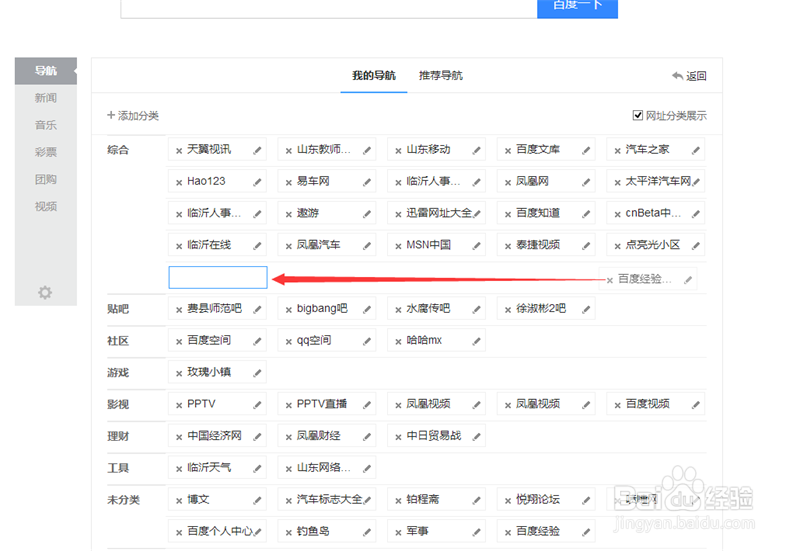The height and width of the screenshot is (551, 800).
Task: Remove the PPTV link with its X
Action: (179, 405)
